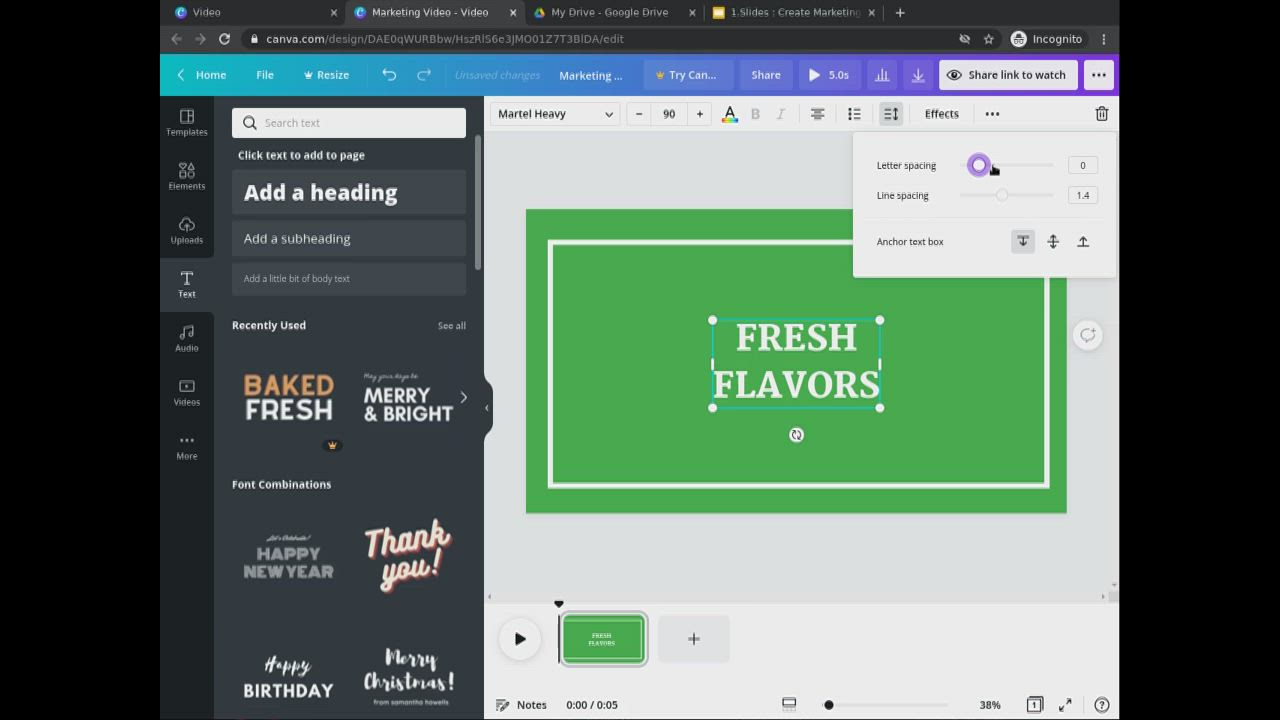Open the text color picker
Screen dimensions: 1280x720
pos(729,113)
